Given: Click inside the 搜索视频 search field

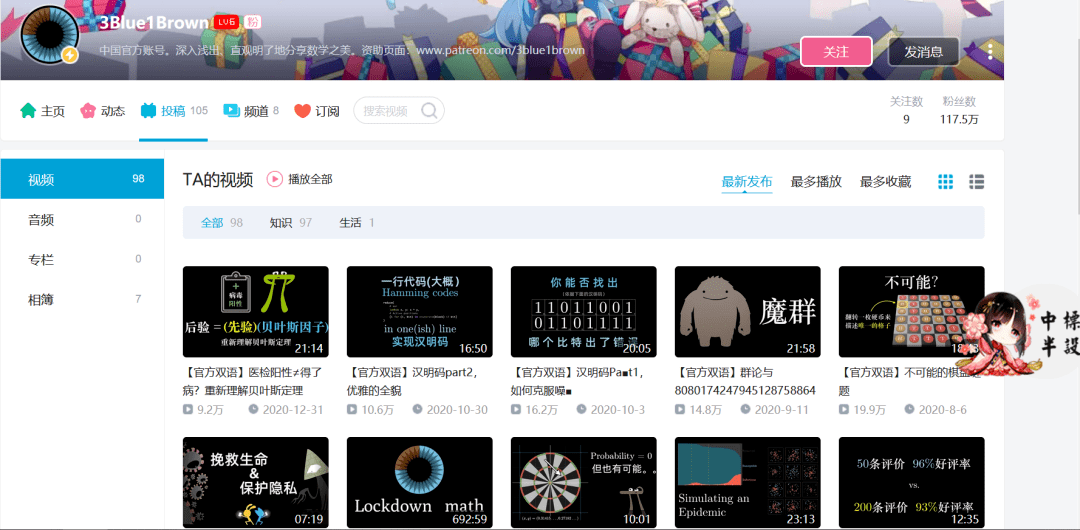Looking at the screenshot, I should coord(388,111).
